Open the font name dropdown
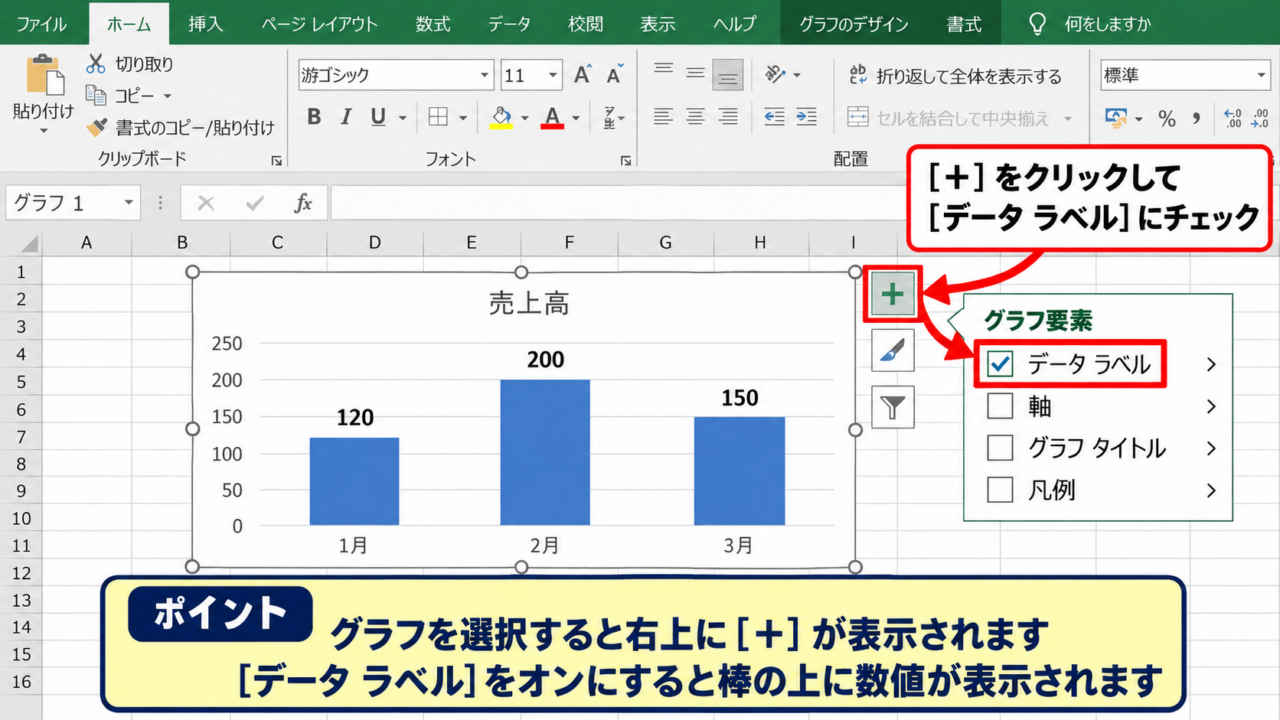The height and width of the screenshot is (720, 1280). pos(485,75)
